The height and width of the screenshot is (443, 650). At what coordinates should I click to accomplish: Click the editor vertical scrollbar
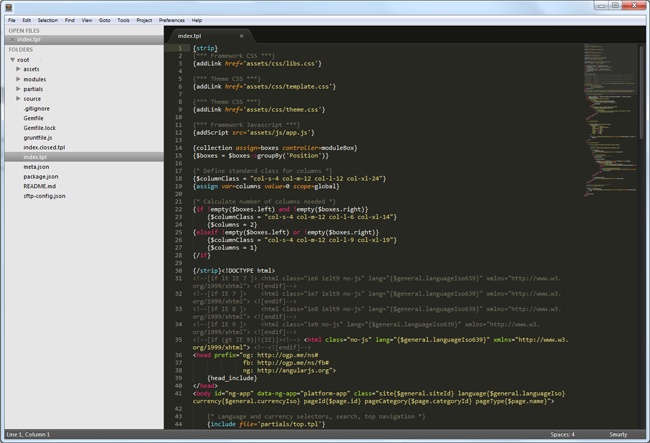click(642, 91)
